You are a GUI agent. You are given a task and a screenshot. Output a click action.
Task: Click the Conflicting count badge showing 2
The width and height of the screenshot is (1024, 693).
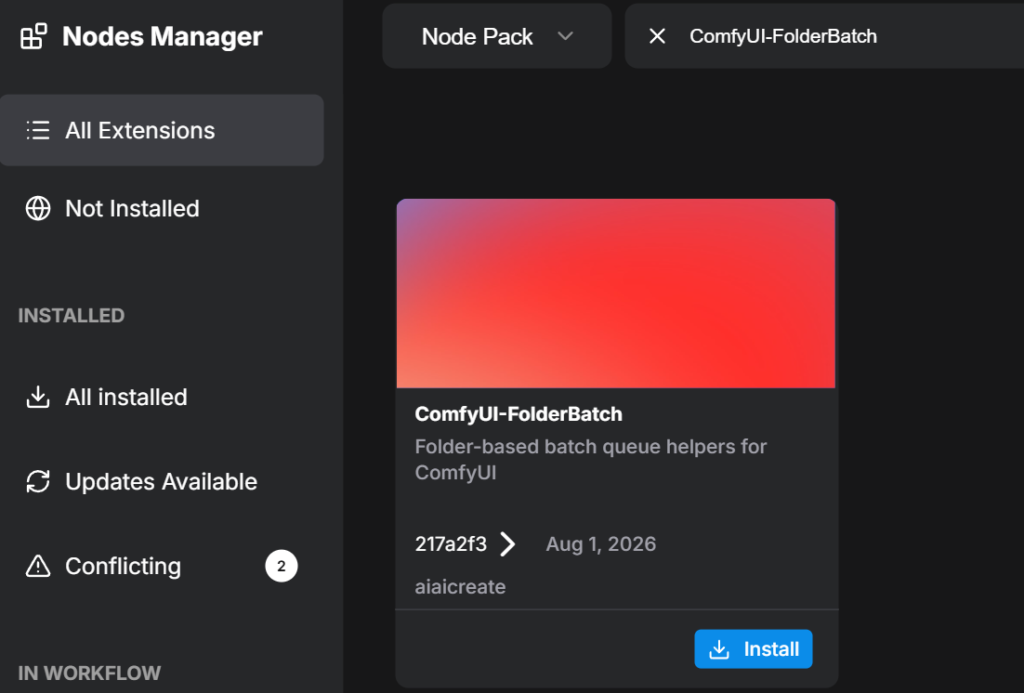(281, 566)
